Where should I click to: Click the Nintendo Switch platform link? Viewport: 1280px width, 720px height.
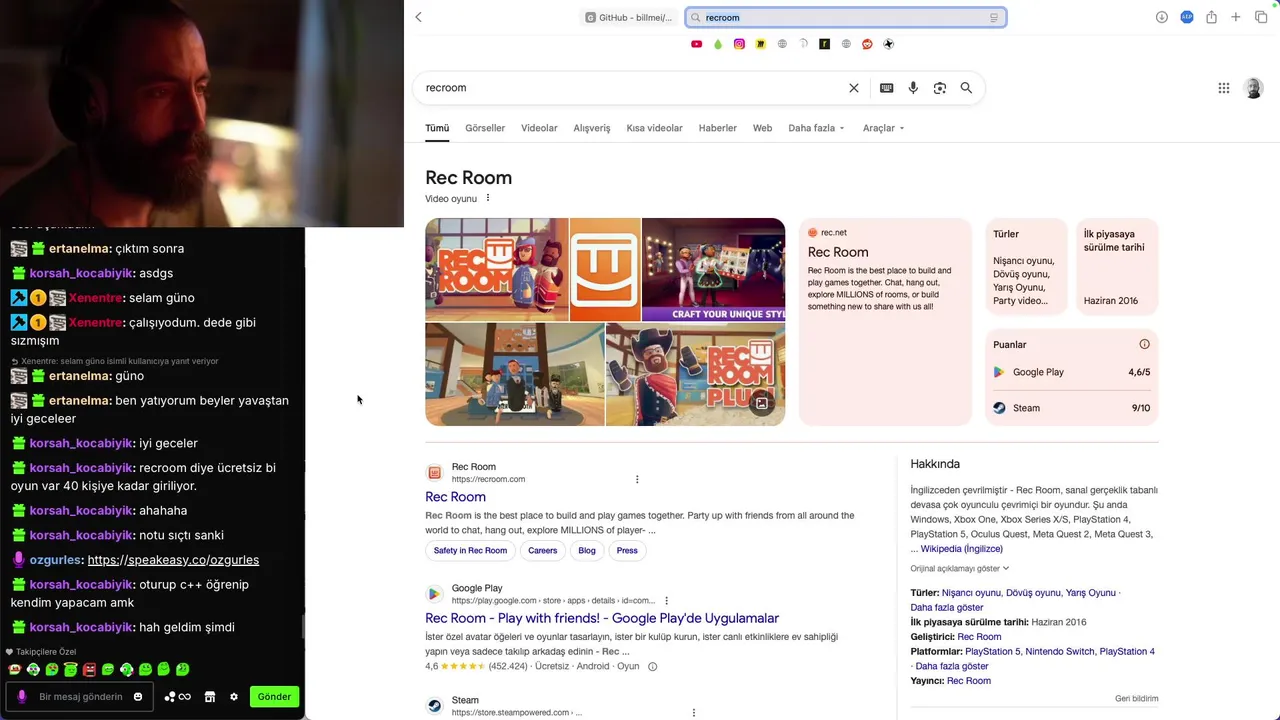pos(1059,652)
